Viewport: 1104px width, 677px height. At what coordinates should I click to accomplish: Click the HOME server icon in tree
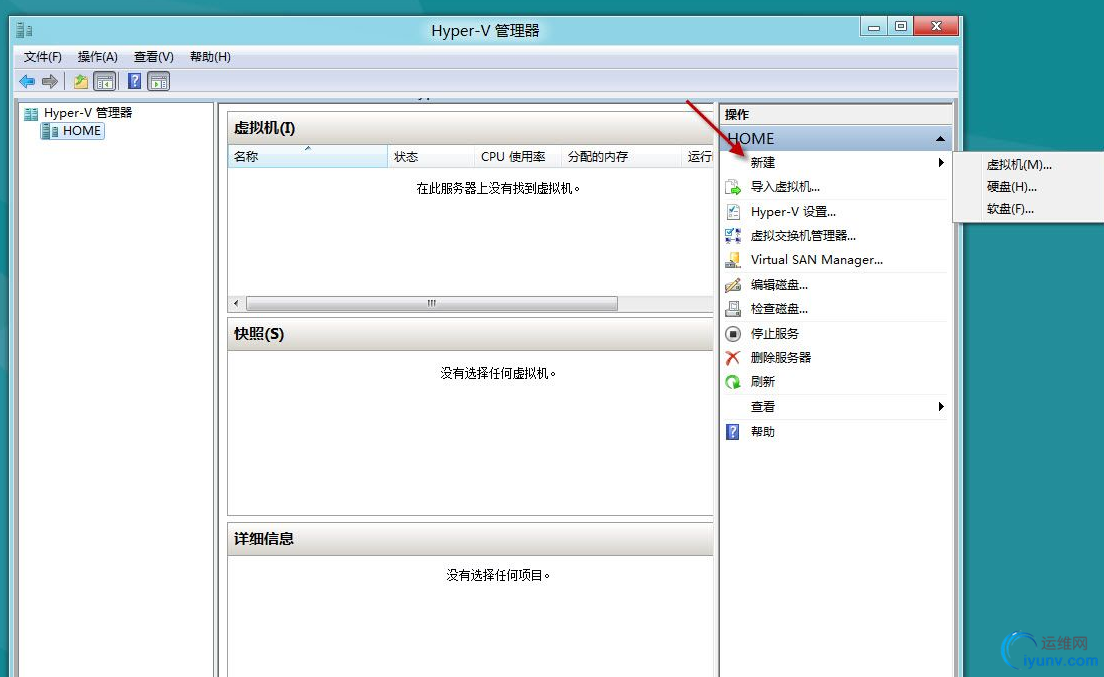click(x=49, y=131)
